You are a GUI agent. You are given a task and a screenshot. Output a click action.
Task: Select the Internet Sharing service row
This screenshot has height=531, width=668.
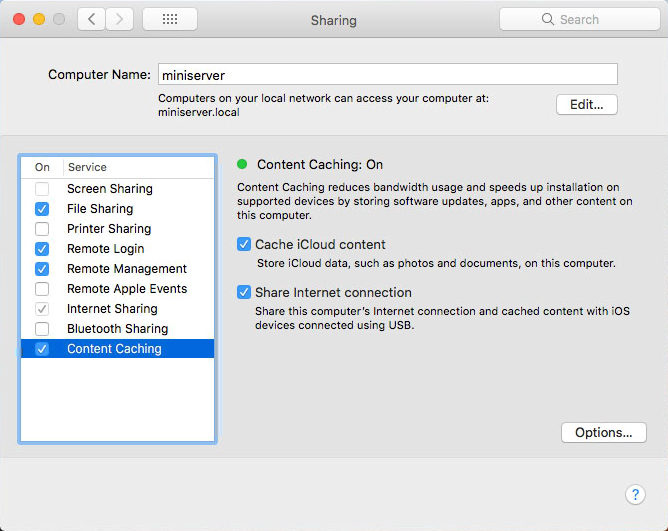click(x=118, y=309)
